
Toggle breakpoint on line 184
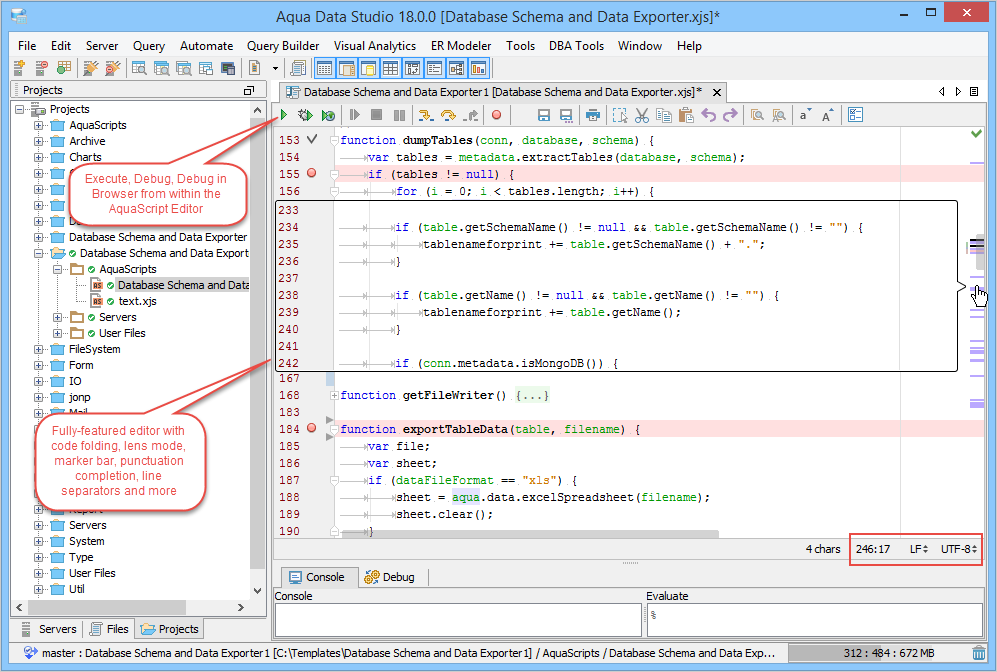[x=312, y=429]
